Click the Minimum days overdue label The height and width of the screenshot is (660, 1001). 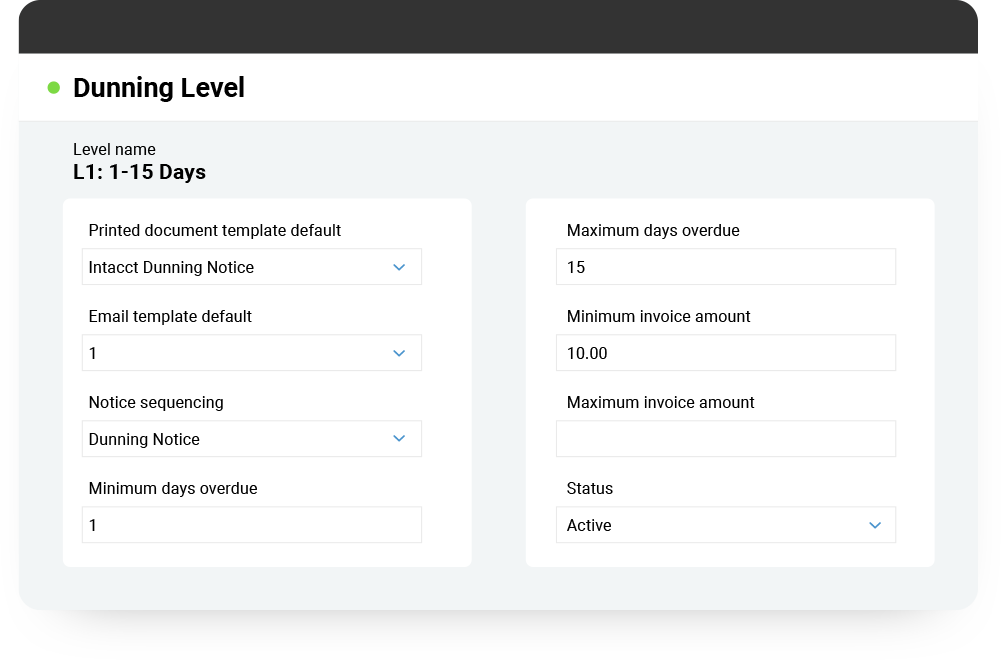click(x=173, y=488)
